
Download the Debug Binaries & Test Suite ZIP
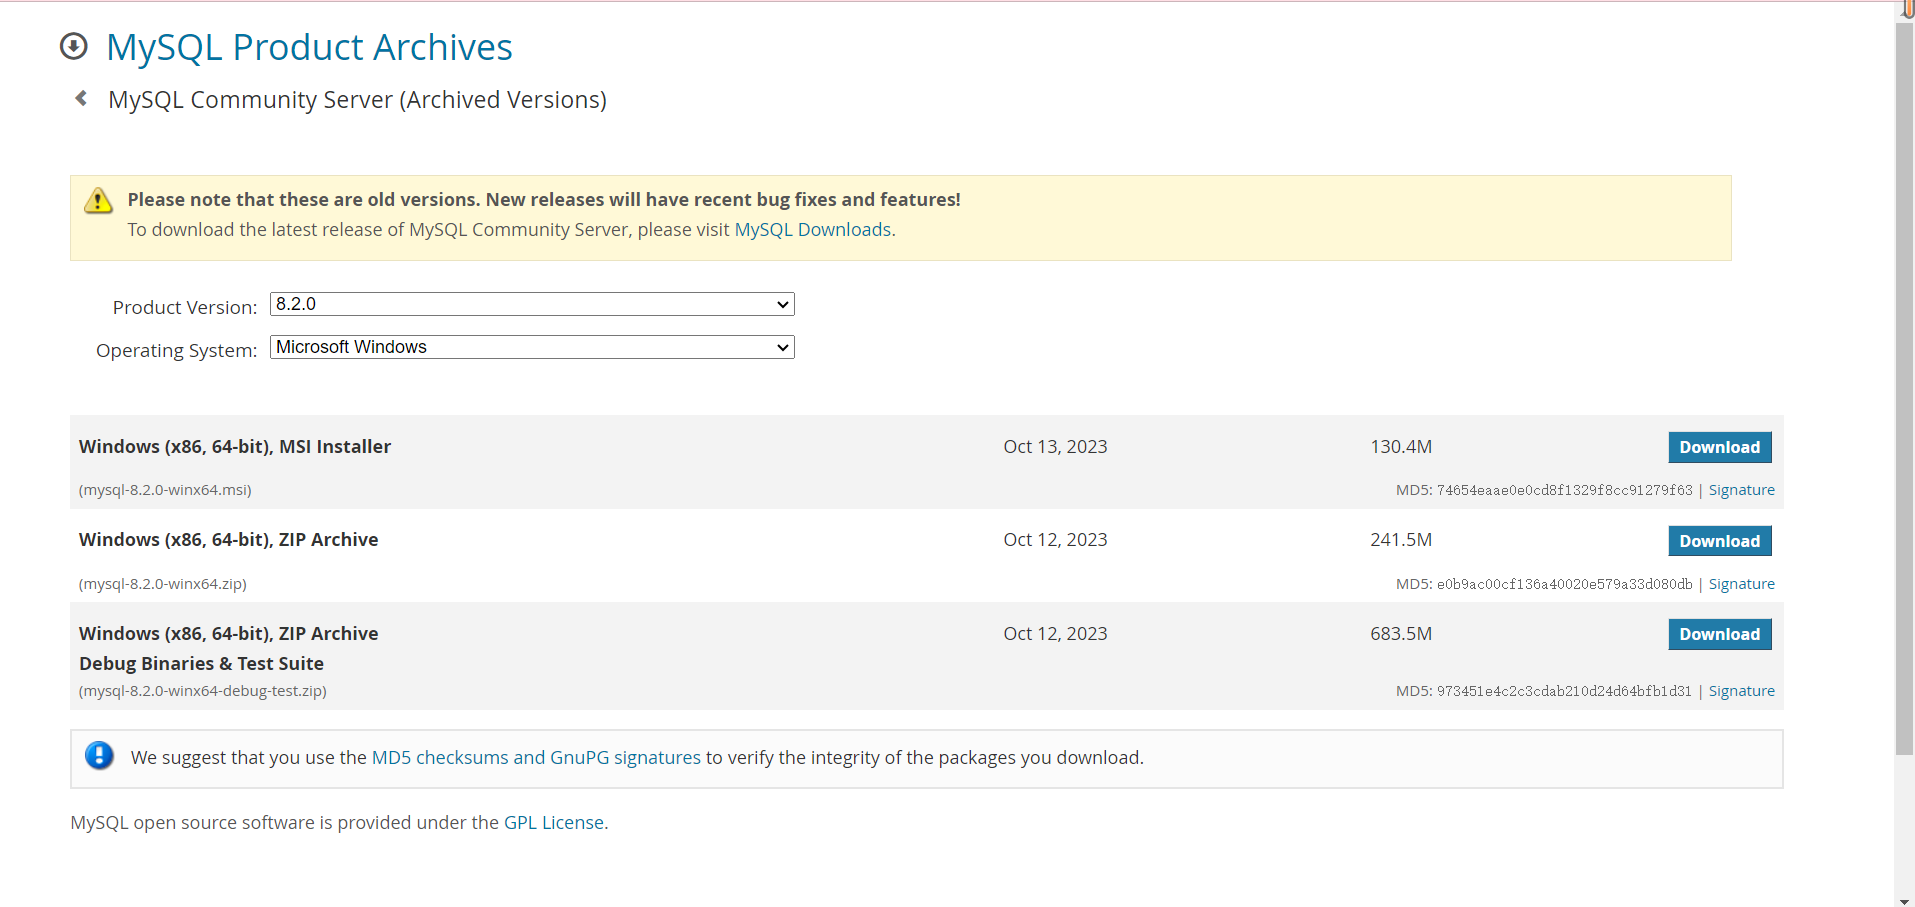pos(1719,634)
